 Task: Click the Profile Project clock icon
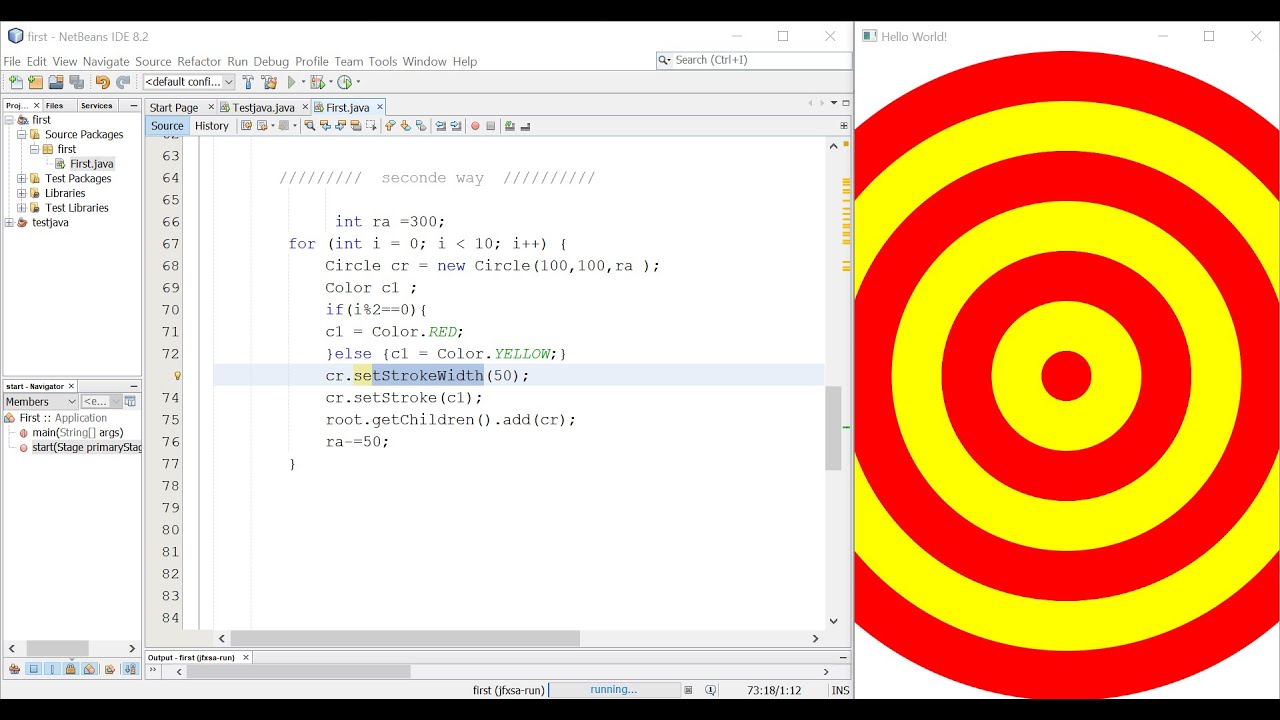(x=345, y=82)
